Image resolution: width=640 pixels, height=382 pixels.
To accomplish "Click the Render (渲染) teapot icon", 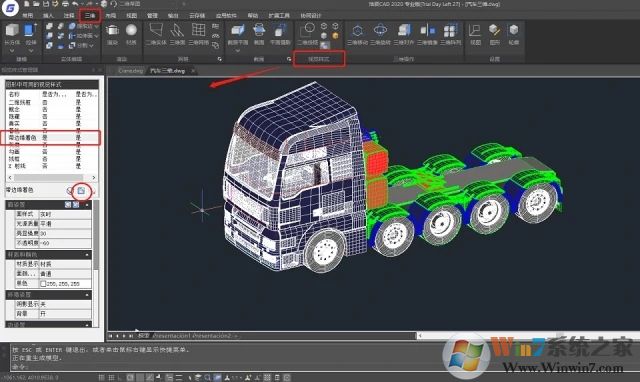I will (x=112, y=31).
